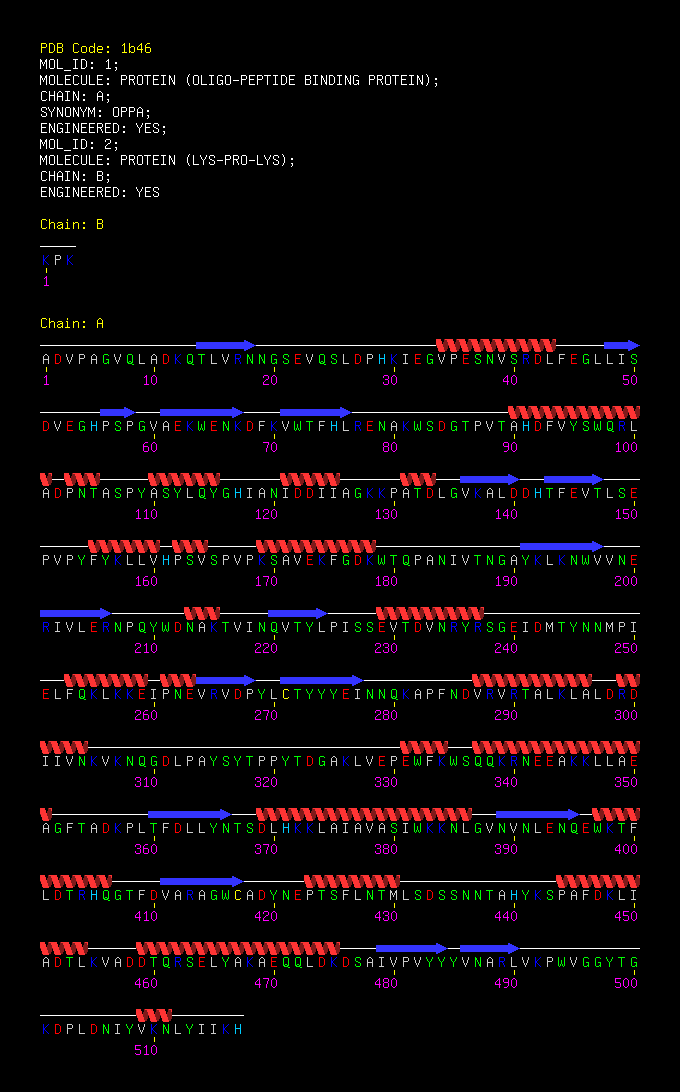Click residue number label 450
This screenshot has height=1092, width=680.
[x=626, y=916]
